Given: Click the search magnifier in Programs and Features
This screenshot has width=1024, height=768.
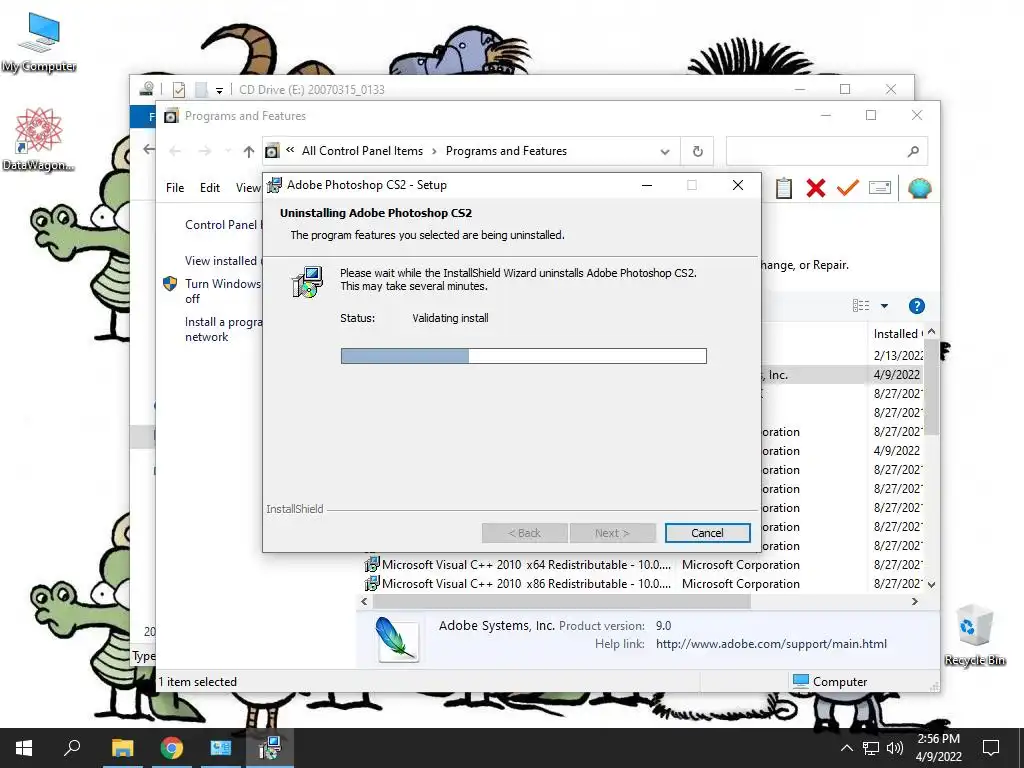Looking at the screenshot, I should click(x=913, y=152).
